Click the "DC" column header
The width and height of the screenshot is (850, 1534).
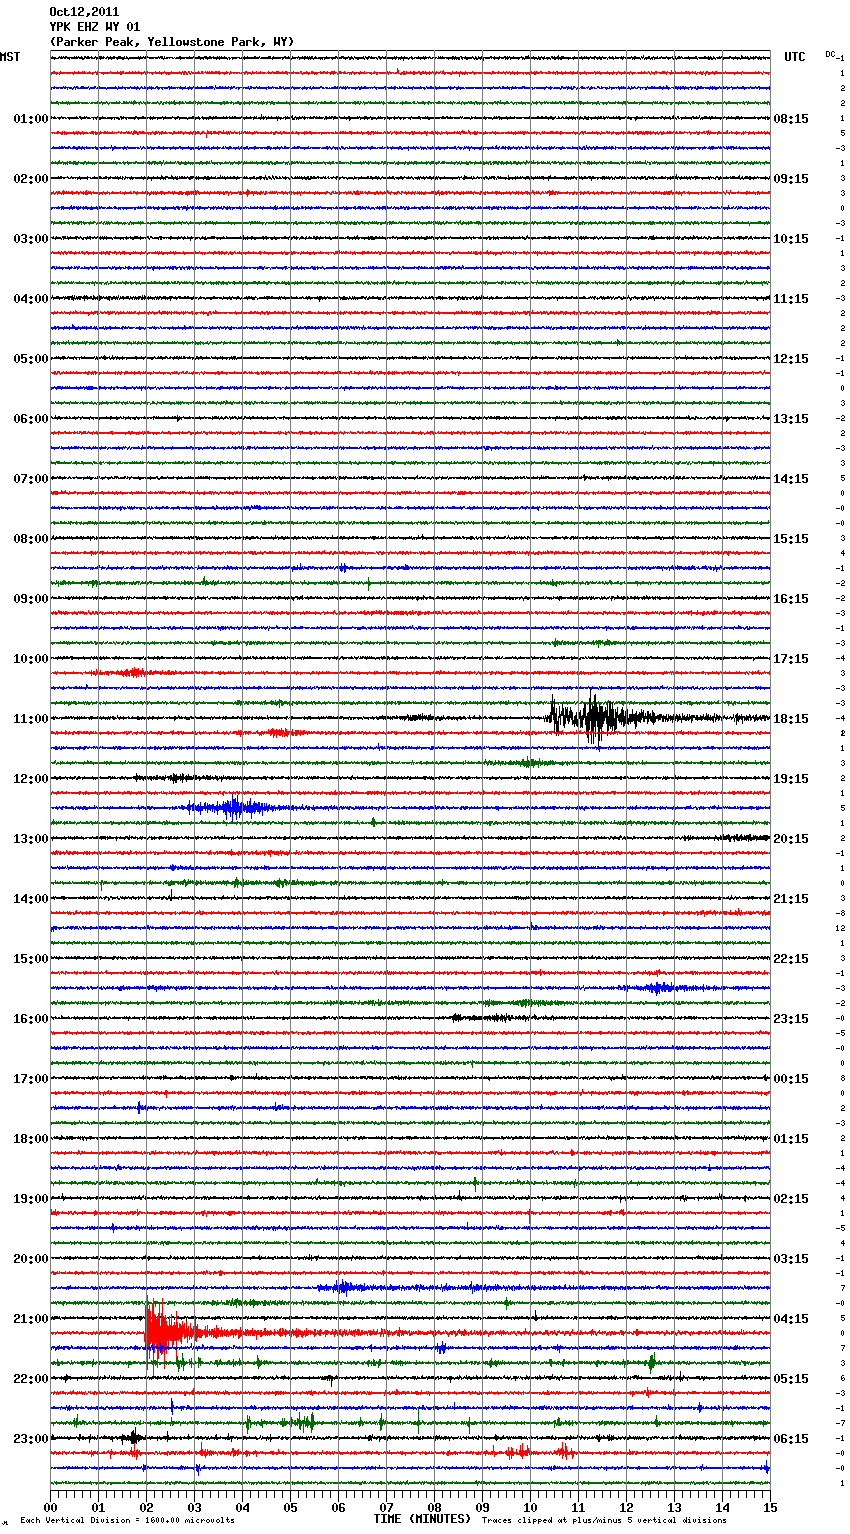[x=830, y=54]
